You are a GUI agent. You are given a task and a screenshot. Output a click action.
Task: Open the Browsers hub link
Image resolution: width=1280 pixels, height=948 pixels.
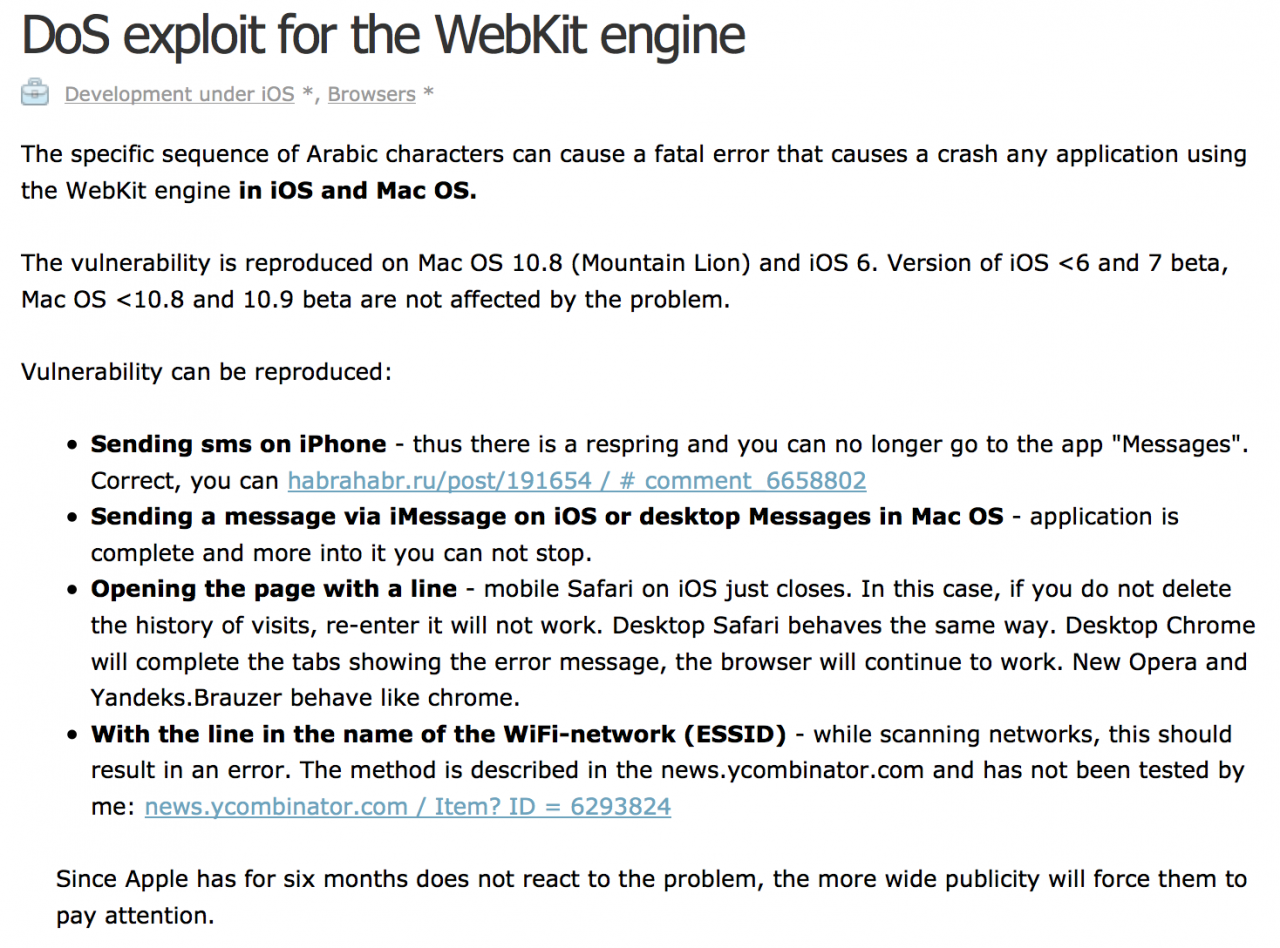click(x=372, y=94)
